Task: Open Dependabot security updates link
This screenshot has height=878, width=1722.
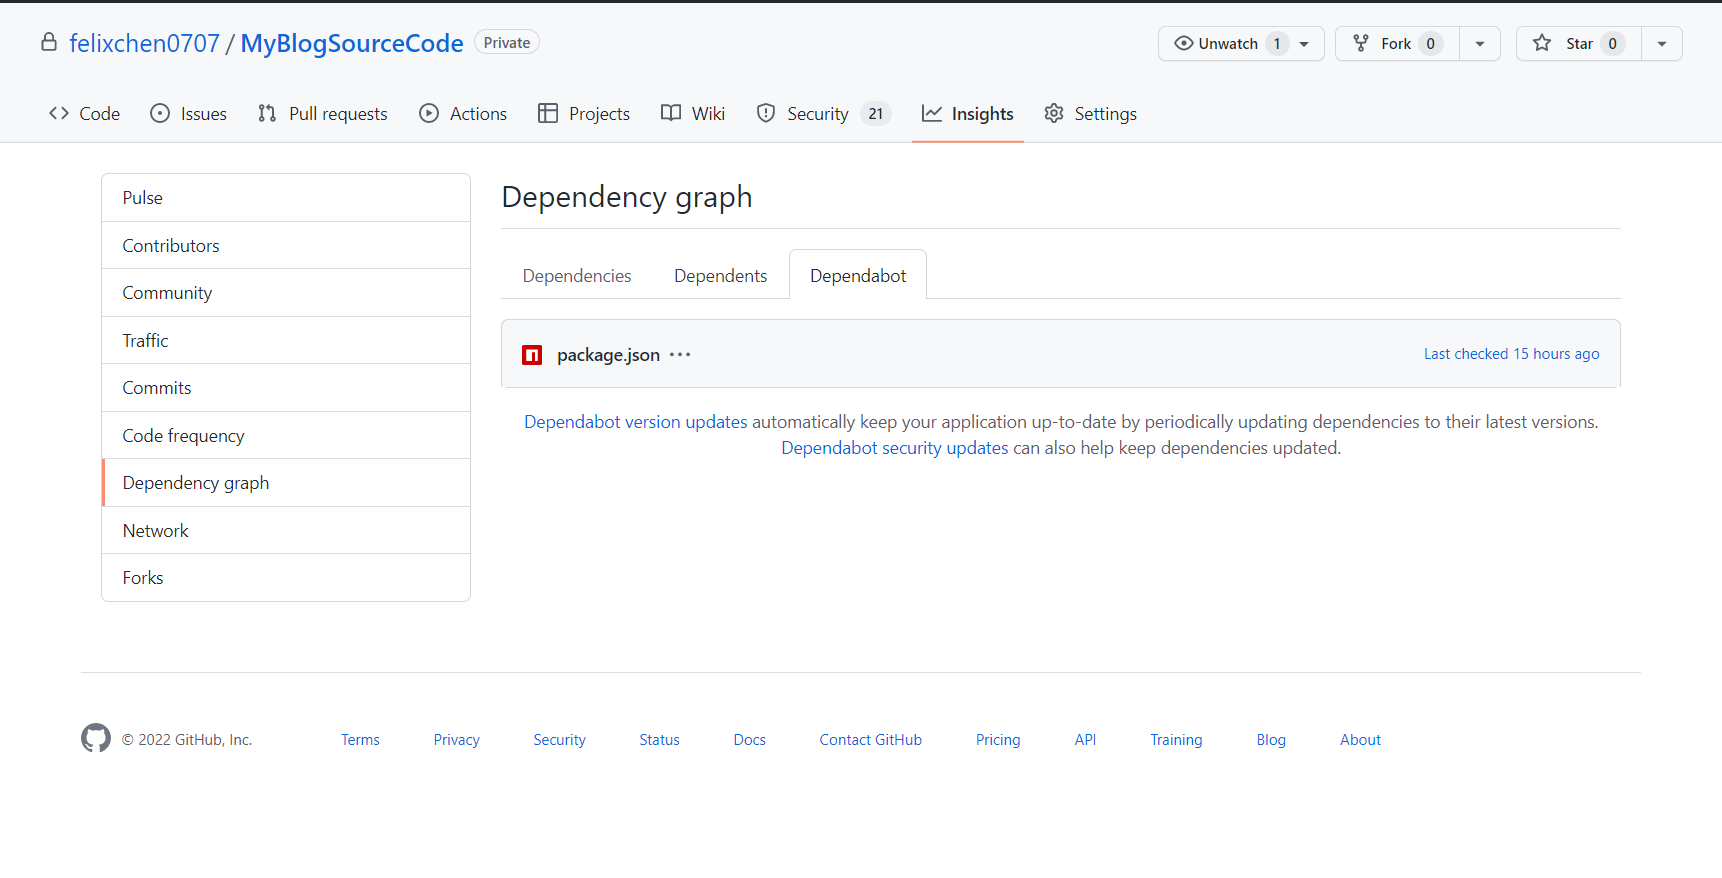Action: click(x=895, y=448)
